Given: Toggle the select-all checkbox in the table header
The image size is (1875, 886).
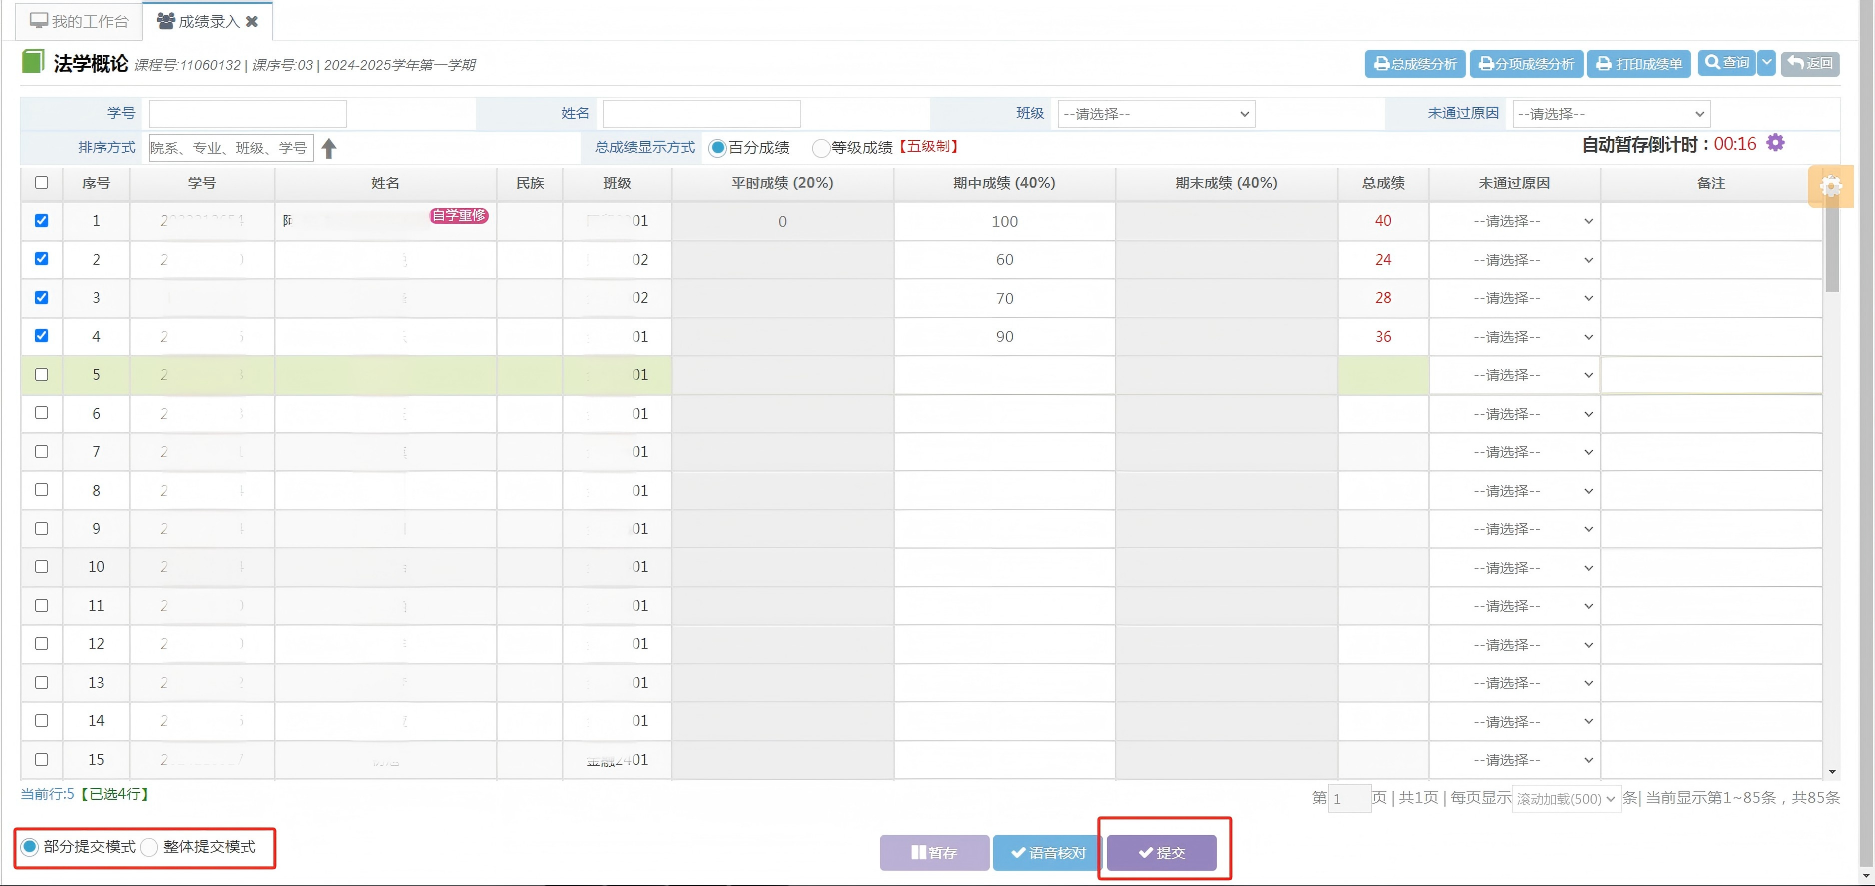Looking at the screenshot, I should [x=41, y=183].
